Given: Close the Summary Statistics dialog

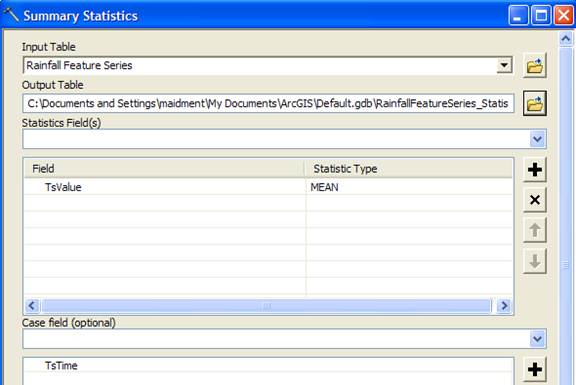Looking at the screenshot, I should click(x=564, y=16).
